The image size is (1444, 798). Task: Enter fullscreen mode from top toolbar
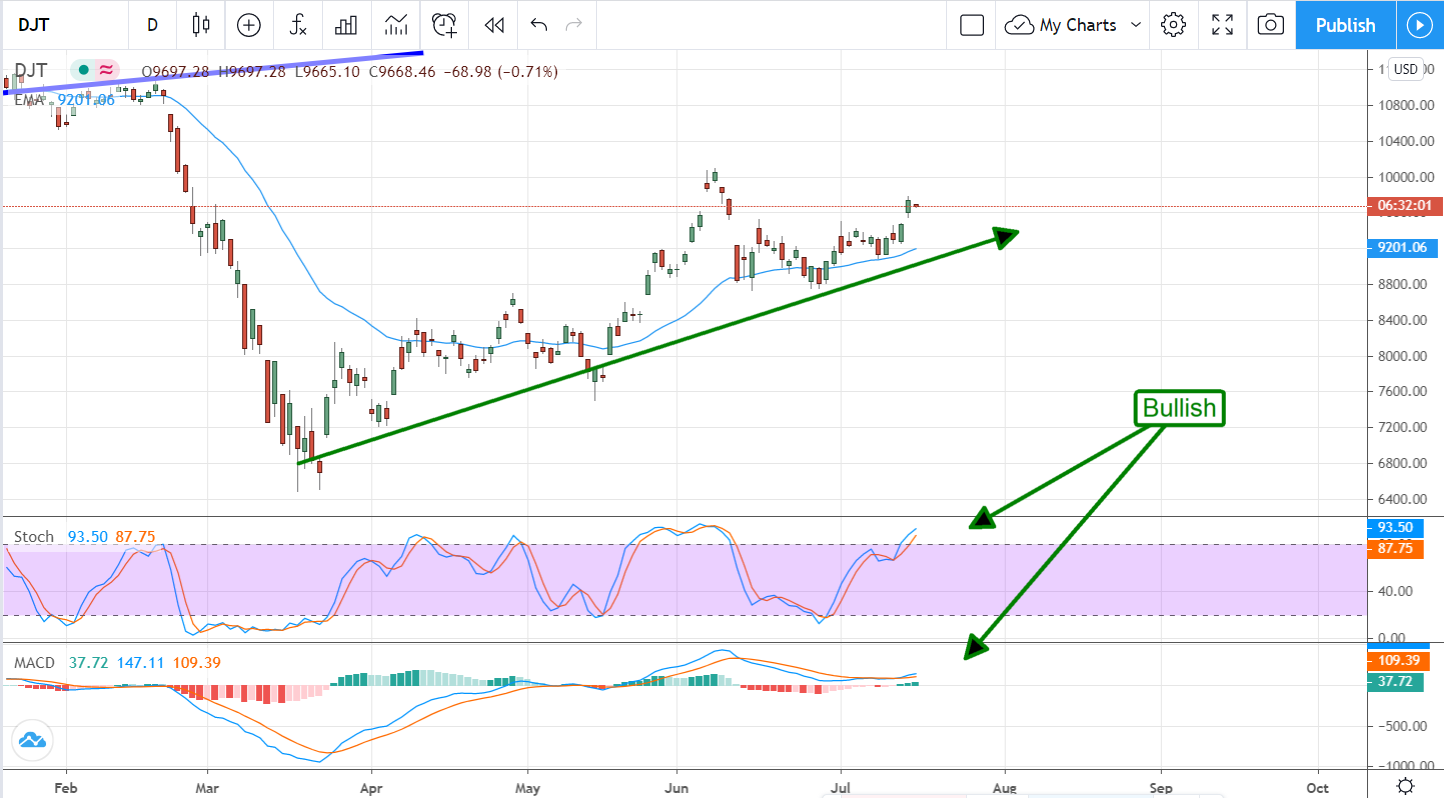[1222, 25]
